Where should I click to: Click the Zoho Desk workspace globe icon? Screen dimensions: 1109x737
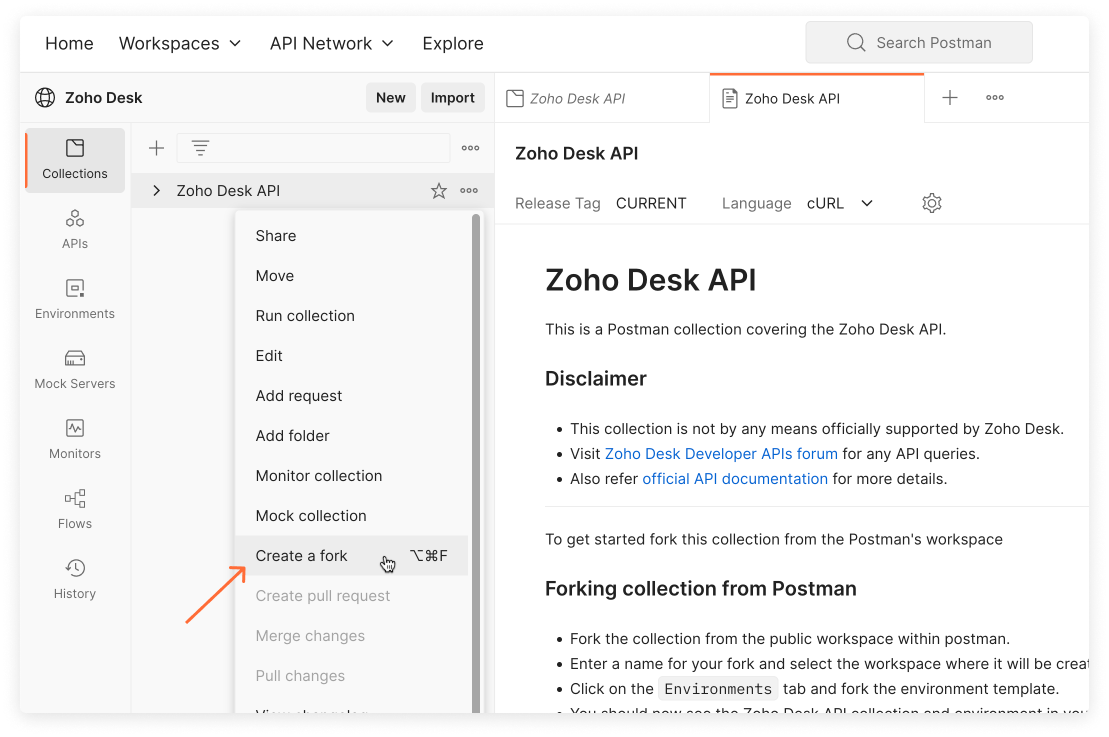(45, 98)
